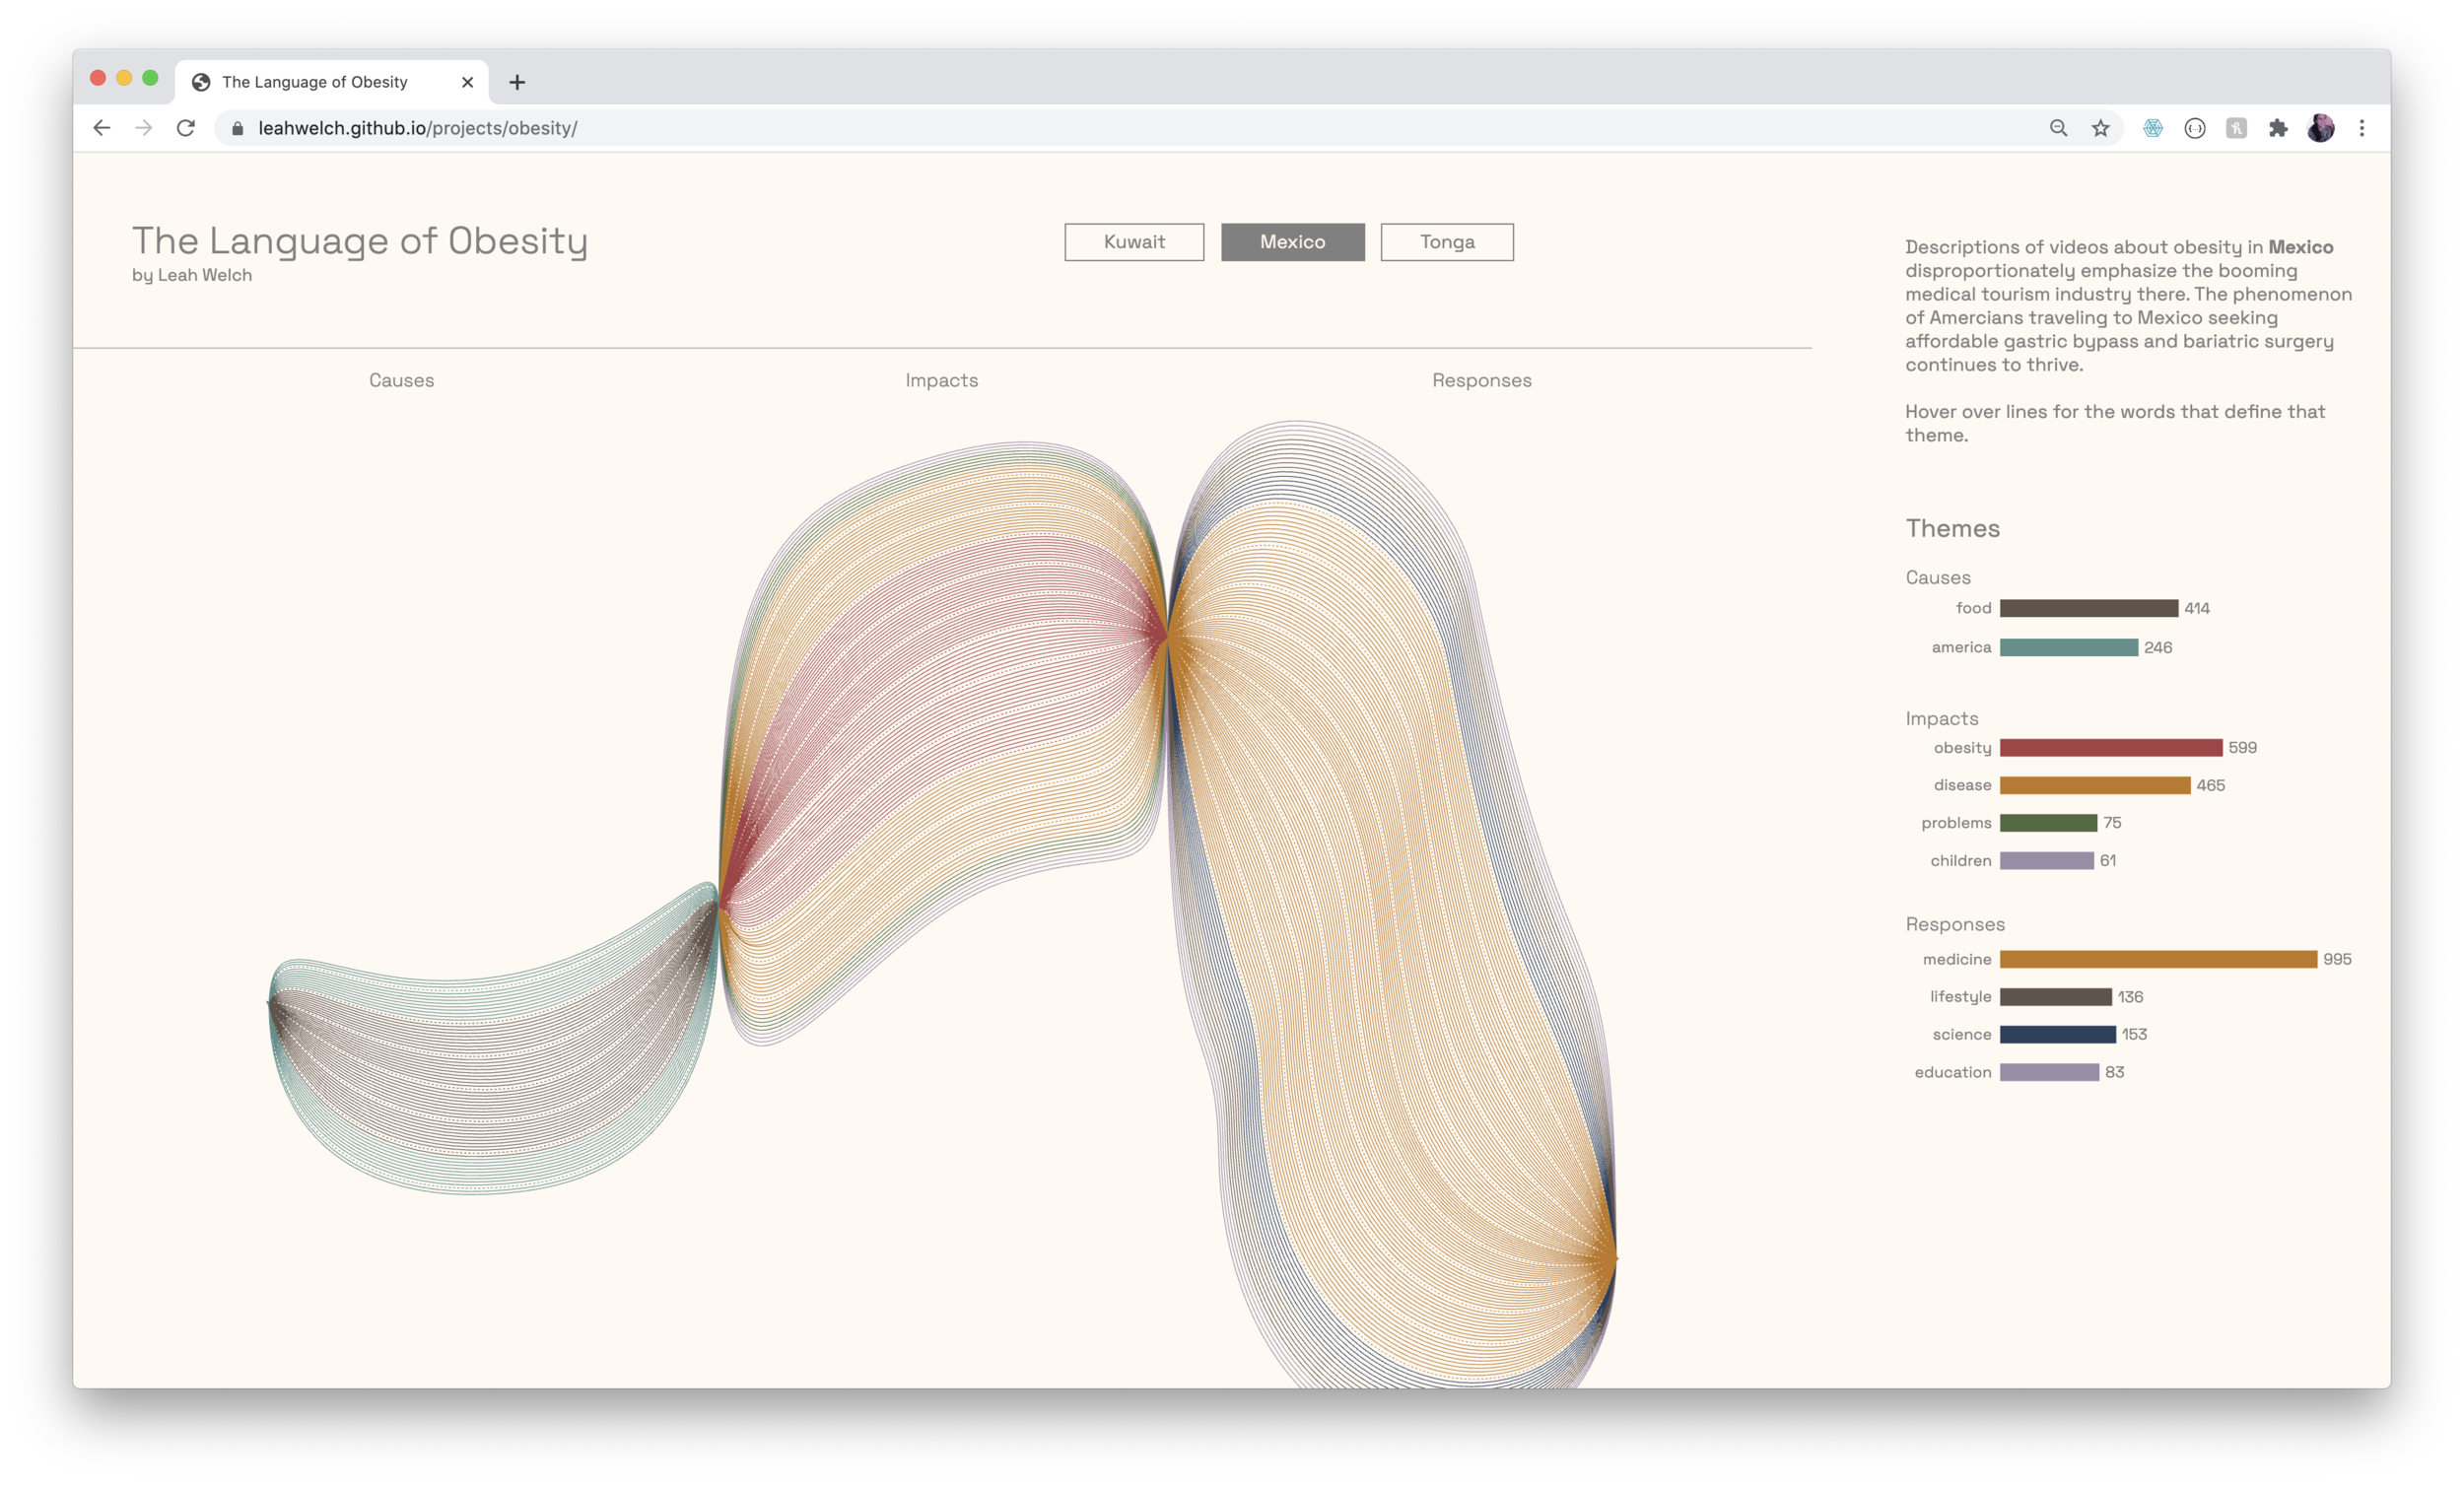This screenshot has width=2464, height=1485.
Task: Select the Tonga country toggle
Action: [1447, 242]
